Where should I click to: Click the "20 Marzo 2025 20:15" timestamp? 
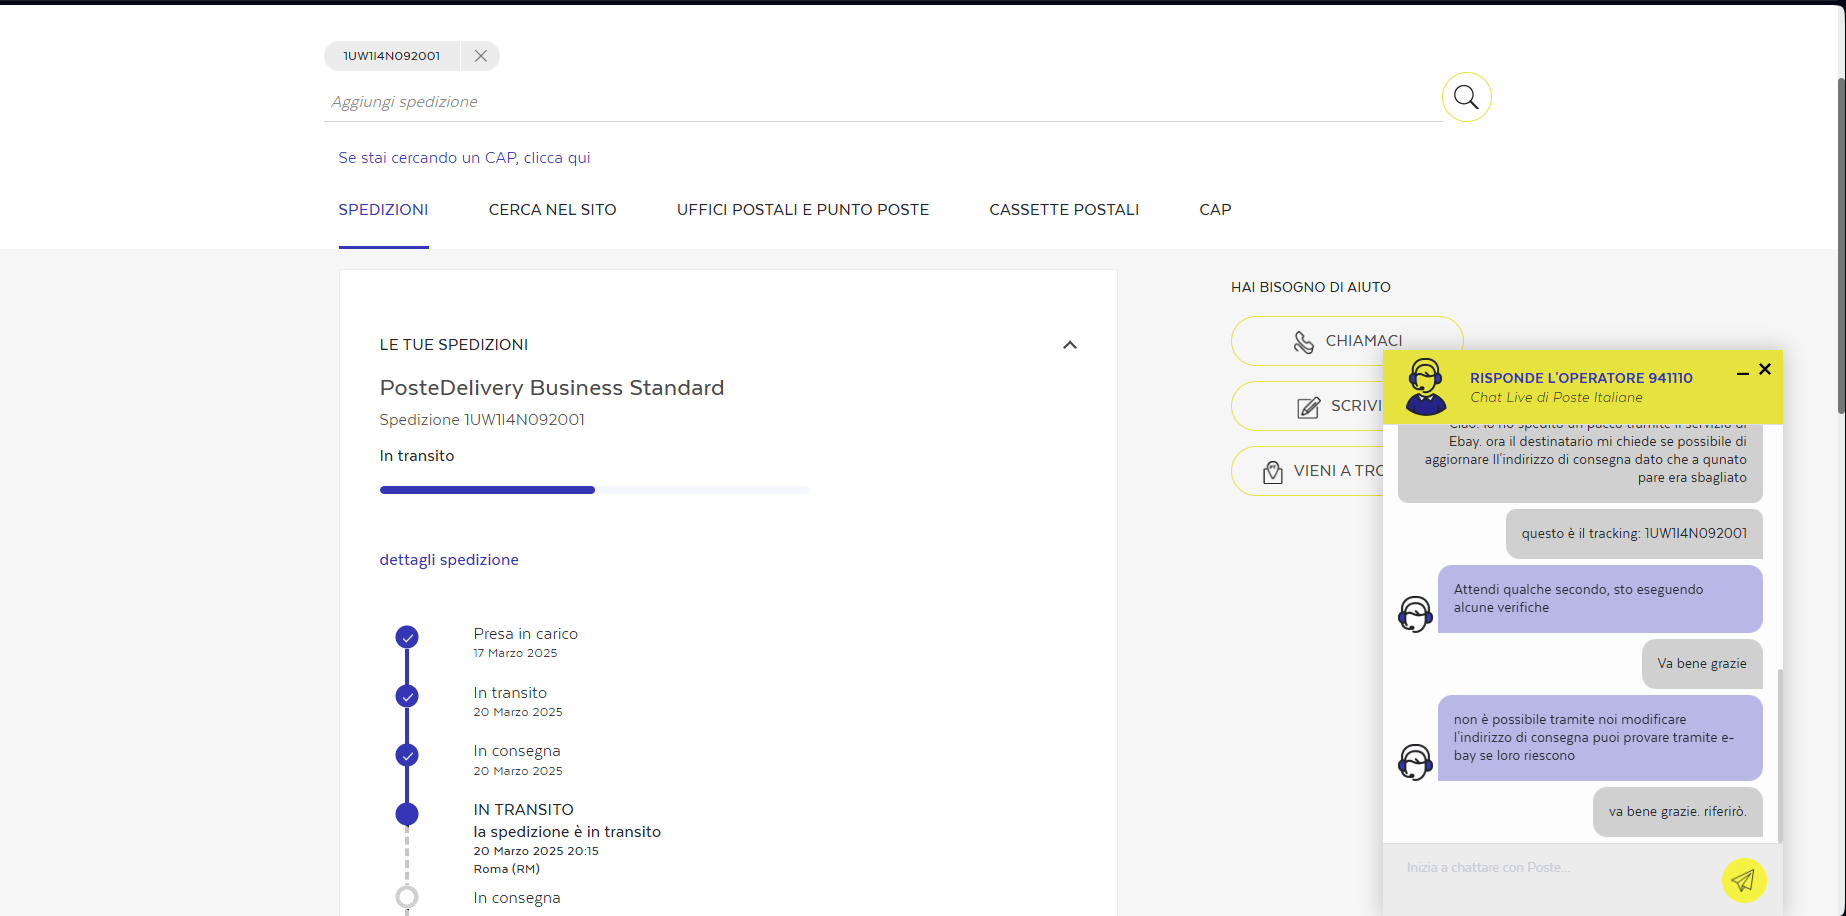tap(536, 851)
